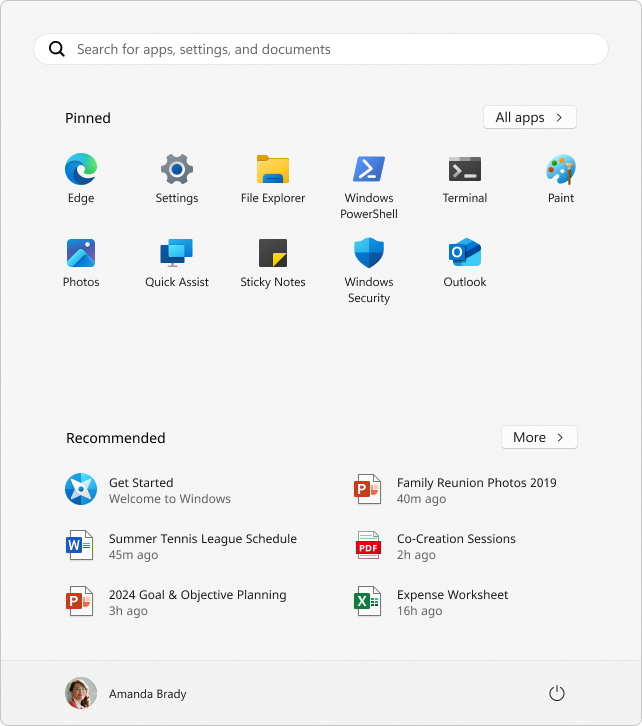Click the Word icon for Summer Tennis League Schedule
Image resolution: width=642 pixels, height=726 pixels.
click(x=79, y=545)
